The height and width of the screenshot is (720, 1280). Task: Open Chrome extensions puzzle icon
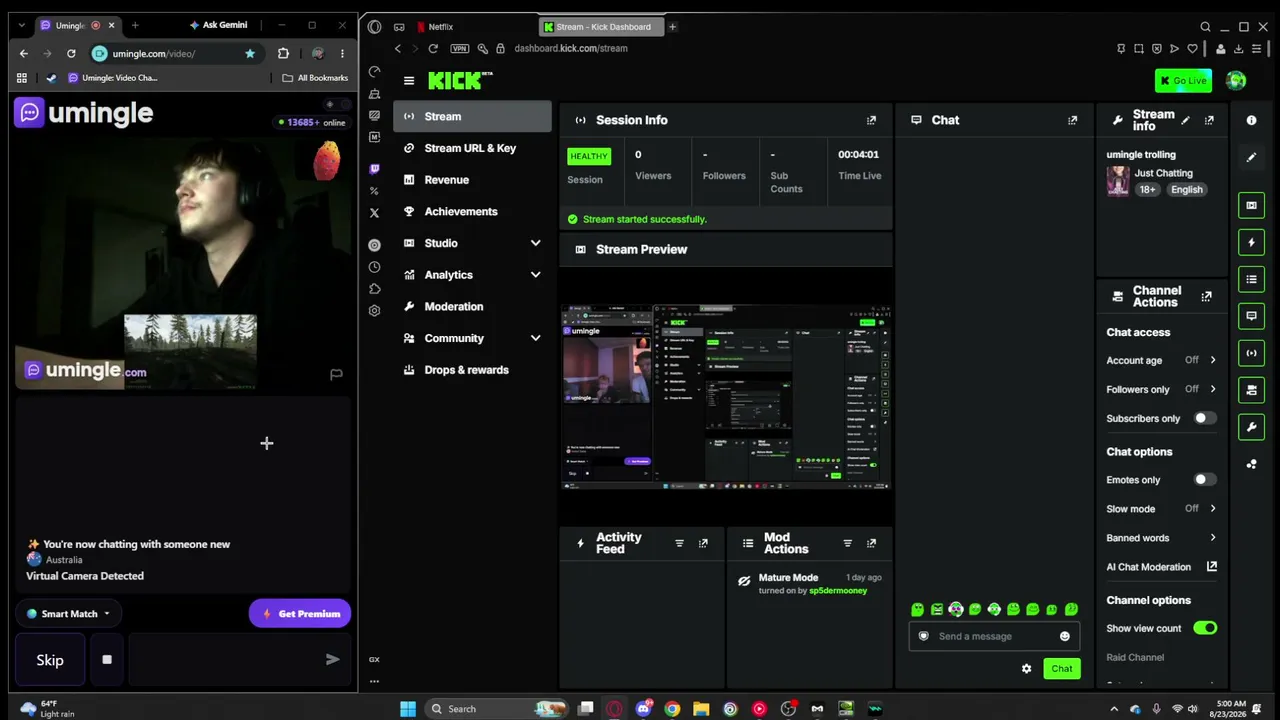click(x=283, y=54)
